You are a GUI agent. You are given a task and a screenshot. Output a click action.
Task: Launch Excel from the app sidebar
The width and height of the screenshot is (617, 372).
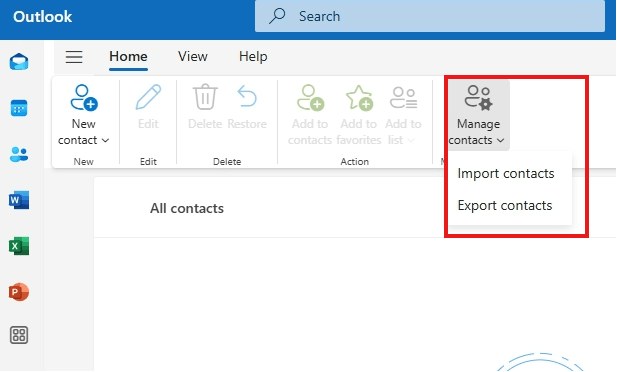pyautogui.click(x=19, y=246)
